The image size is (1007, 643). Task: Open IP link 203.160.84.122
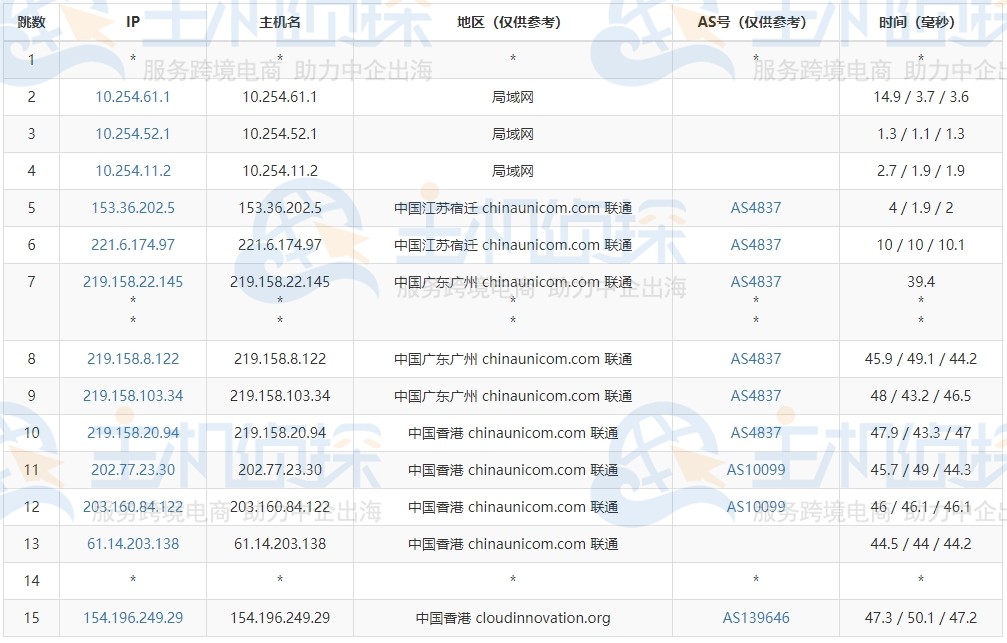pyautogui.click(x=133, y=507)
